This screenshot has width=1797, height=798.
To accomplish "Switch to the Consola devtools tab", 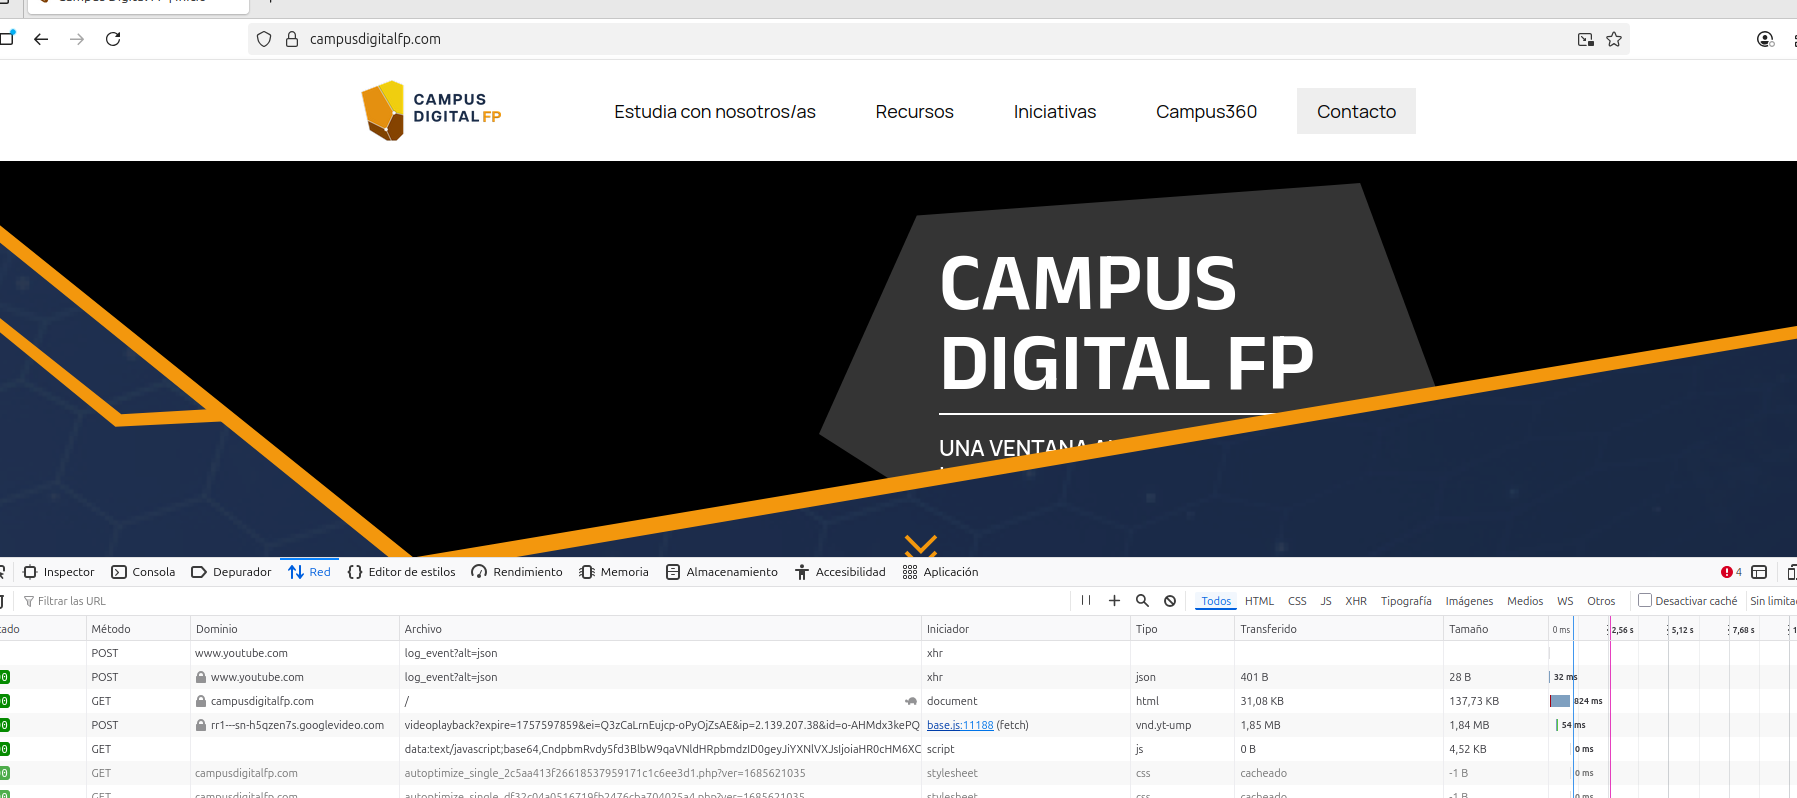I will tap(143, 572).
